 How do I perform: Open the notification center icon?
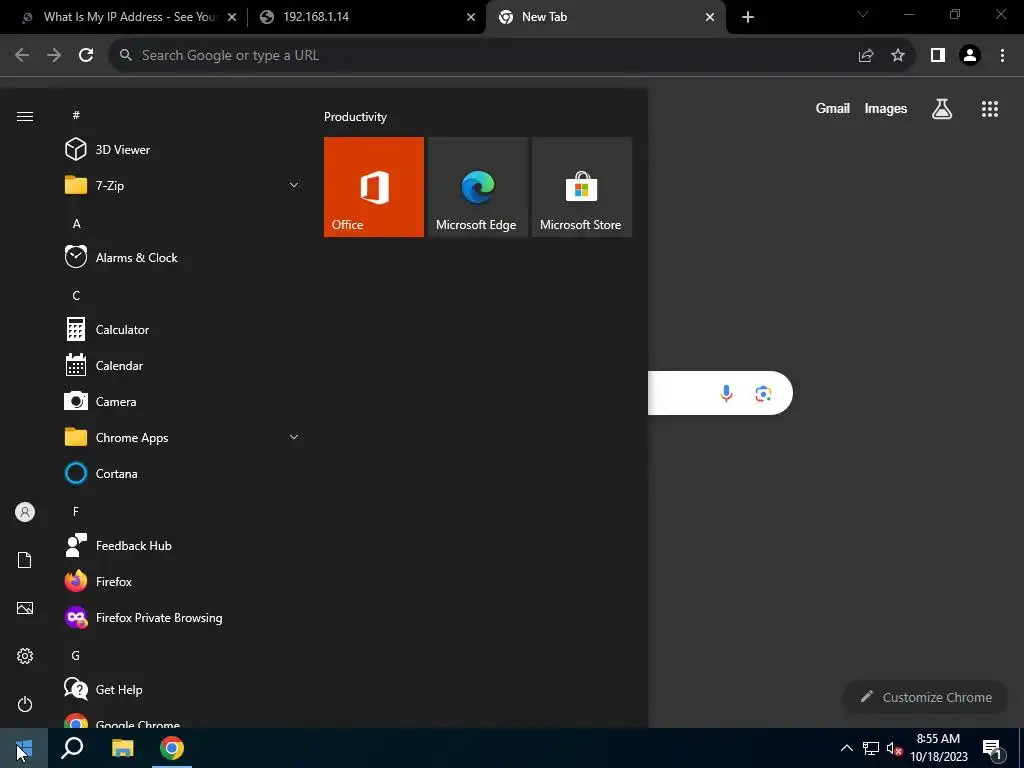point(993,748)
